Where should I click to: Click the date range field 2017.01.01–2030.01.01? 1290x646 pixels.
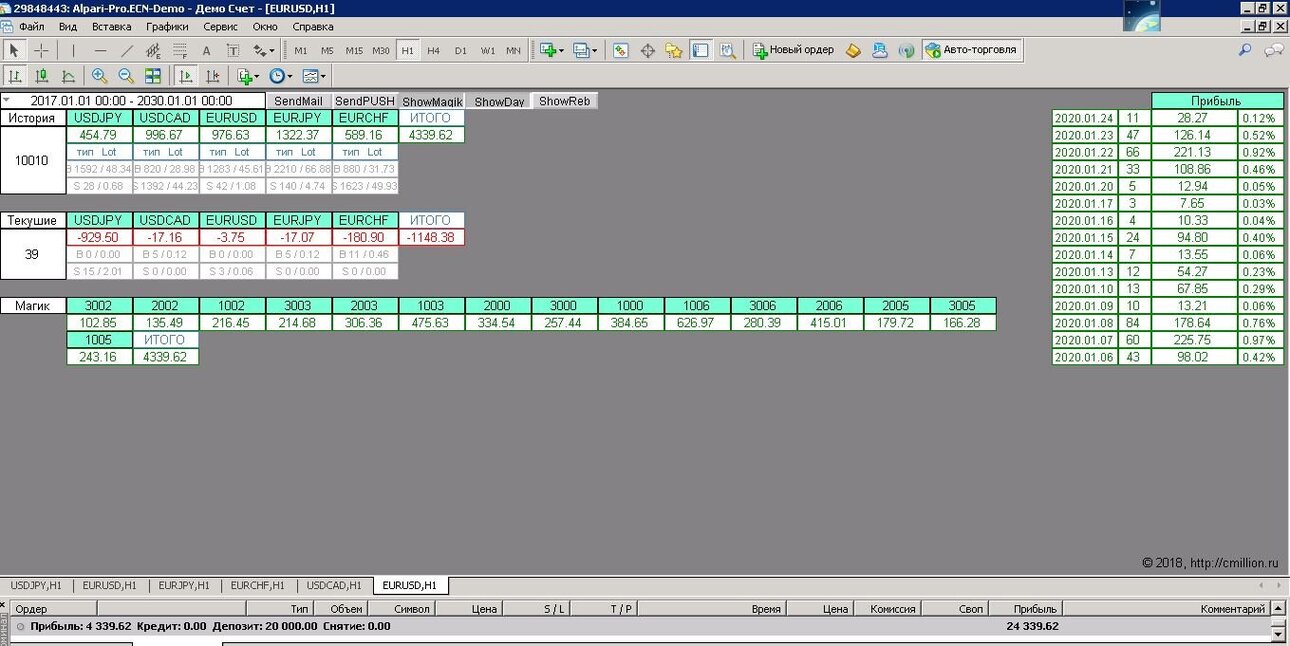pos(131,101)
